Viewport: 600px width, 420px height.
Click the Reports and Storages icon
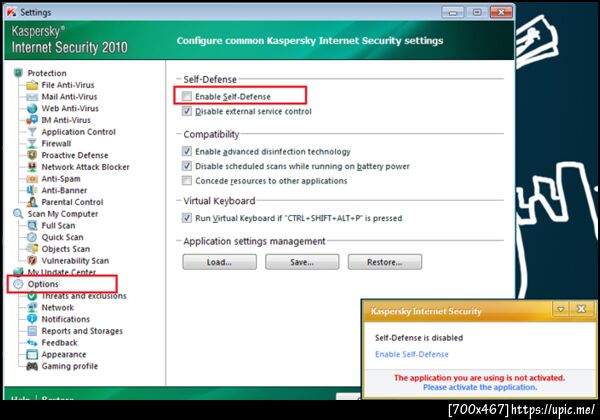click(32, 331)
